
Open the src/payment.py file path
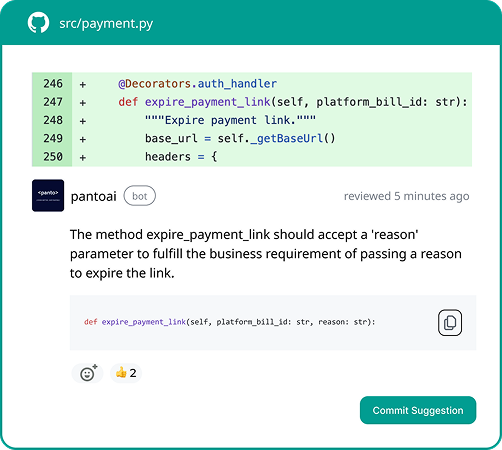coord(106,24)
